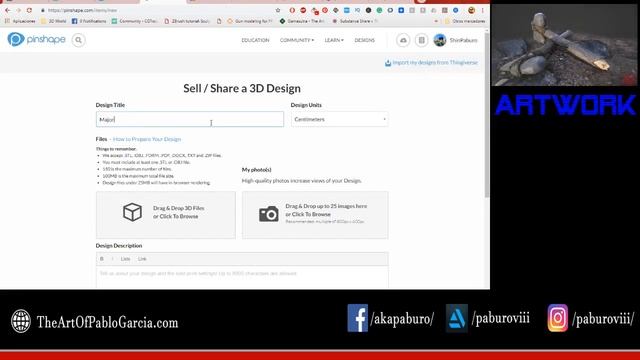This screenshot has height=360, width=640.
Task: Expand the COMMUNITY menu
Action: coord(297,40)
